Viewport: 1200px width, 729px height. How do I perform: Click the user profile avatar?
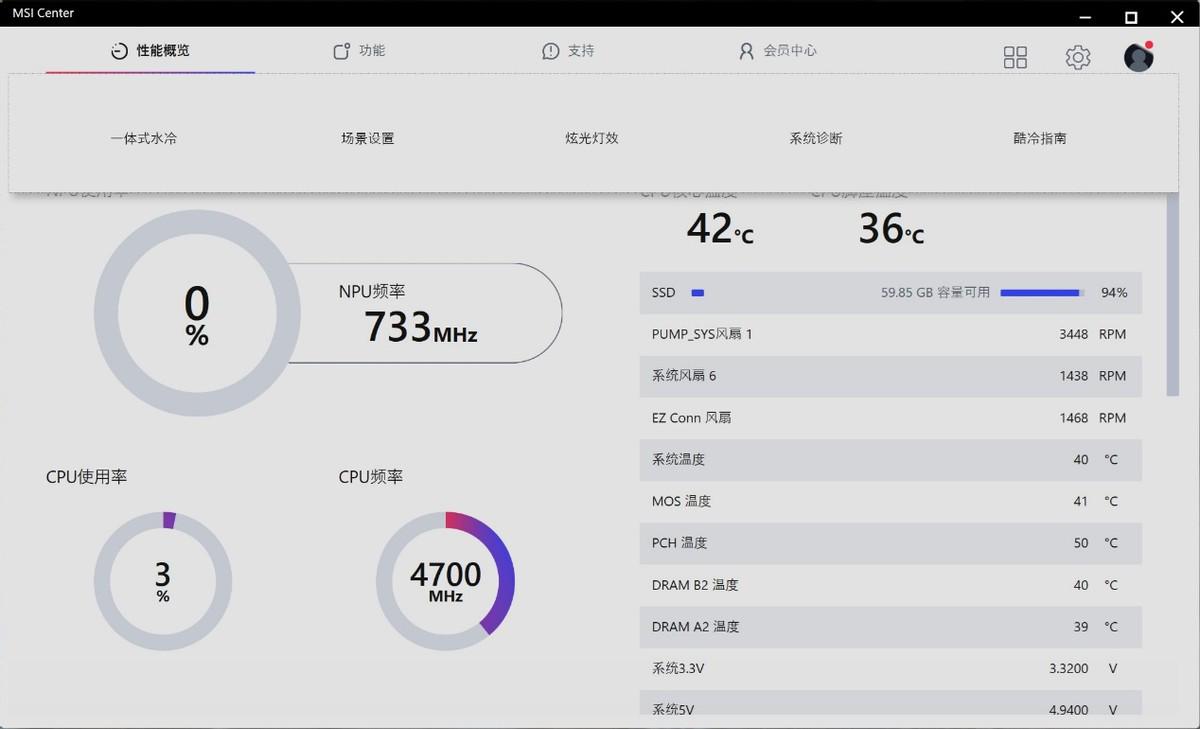(x=1138, y=58)
